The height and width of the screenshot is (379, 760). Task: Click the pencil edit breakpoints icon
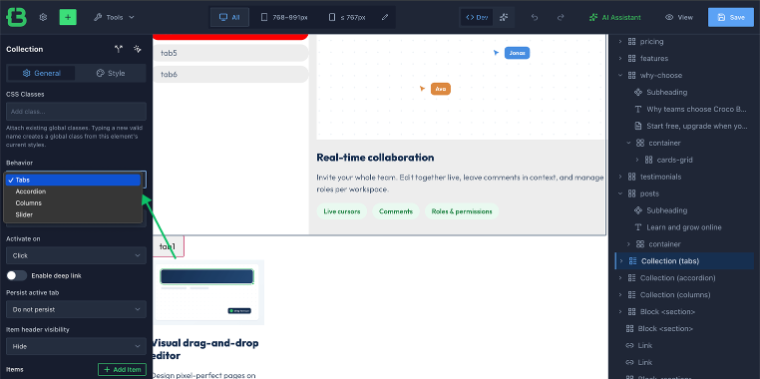385,17
